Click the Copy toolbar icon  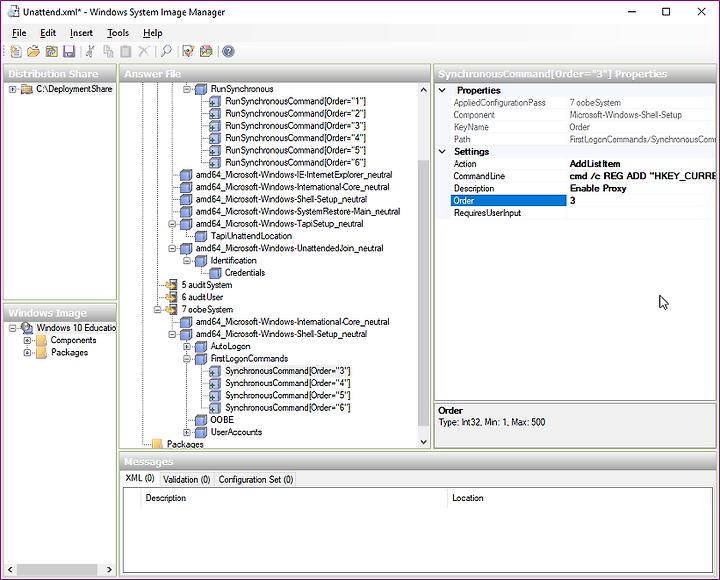point(108,51)
